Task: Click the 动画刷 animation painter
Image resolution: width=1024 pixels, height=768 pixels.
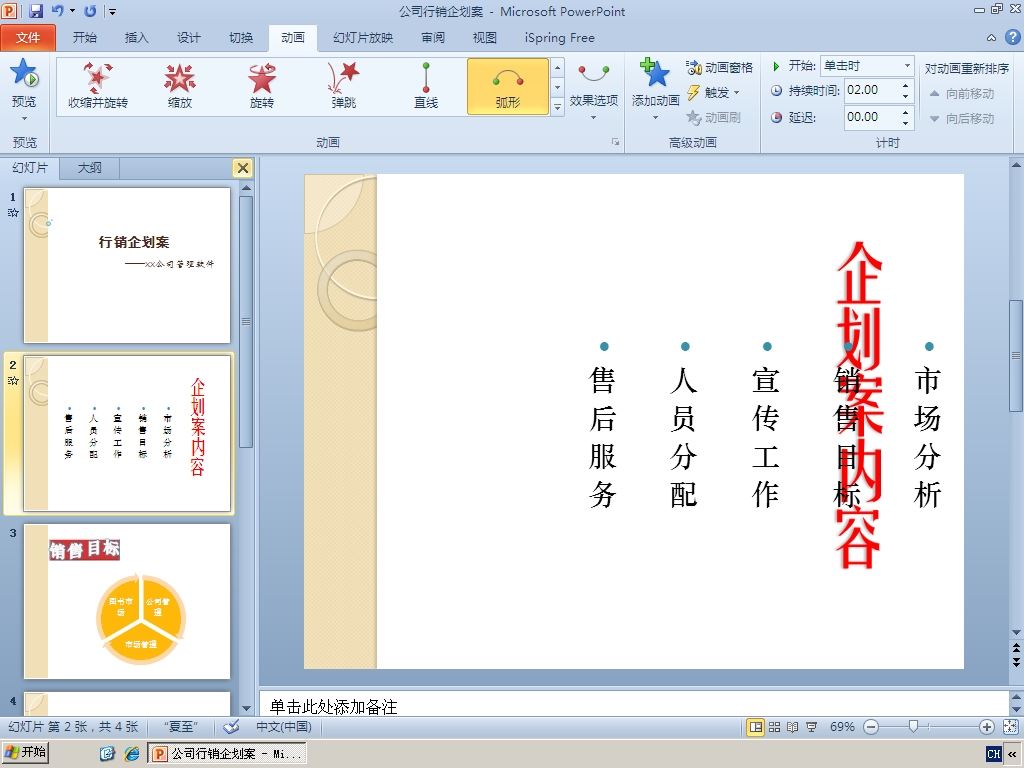Action: coord(713,118)
